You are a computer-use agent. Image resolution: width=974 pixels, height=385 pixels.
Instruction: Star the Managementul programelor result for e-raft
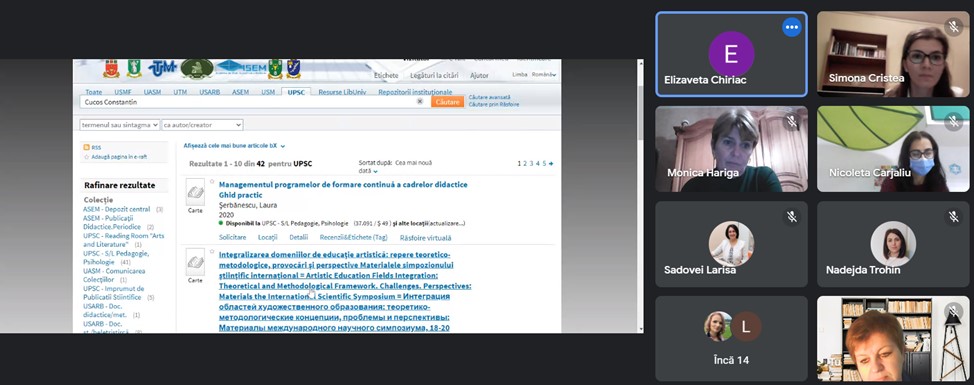coord(212,182)
